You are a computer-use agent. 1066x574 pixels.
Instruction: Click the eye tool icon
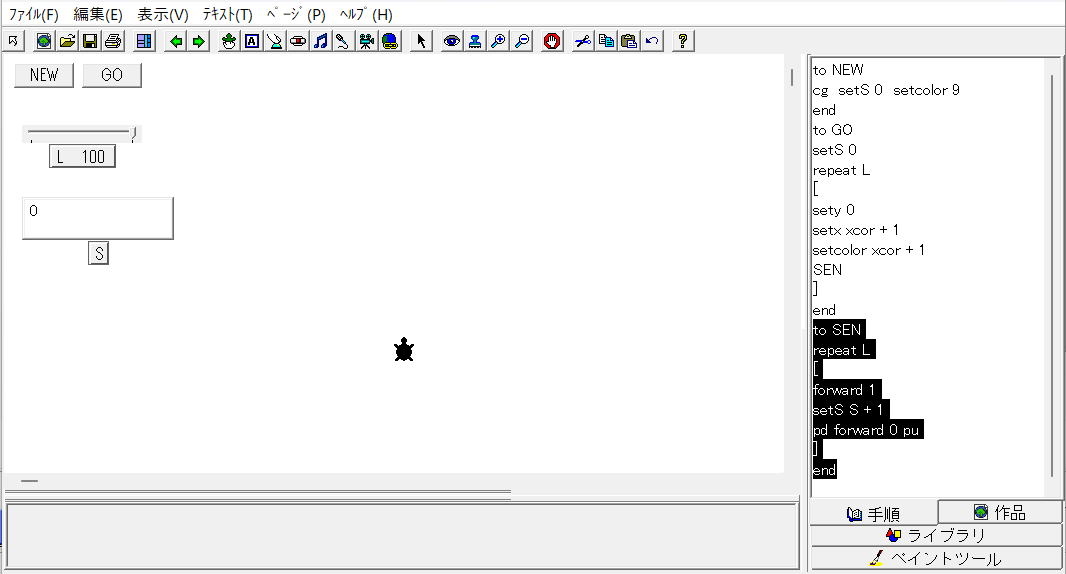[x=451, y=41]
